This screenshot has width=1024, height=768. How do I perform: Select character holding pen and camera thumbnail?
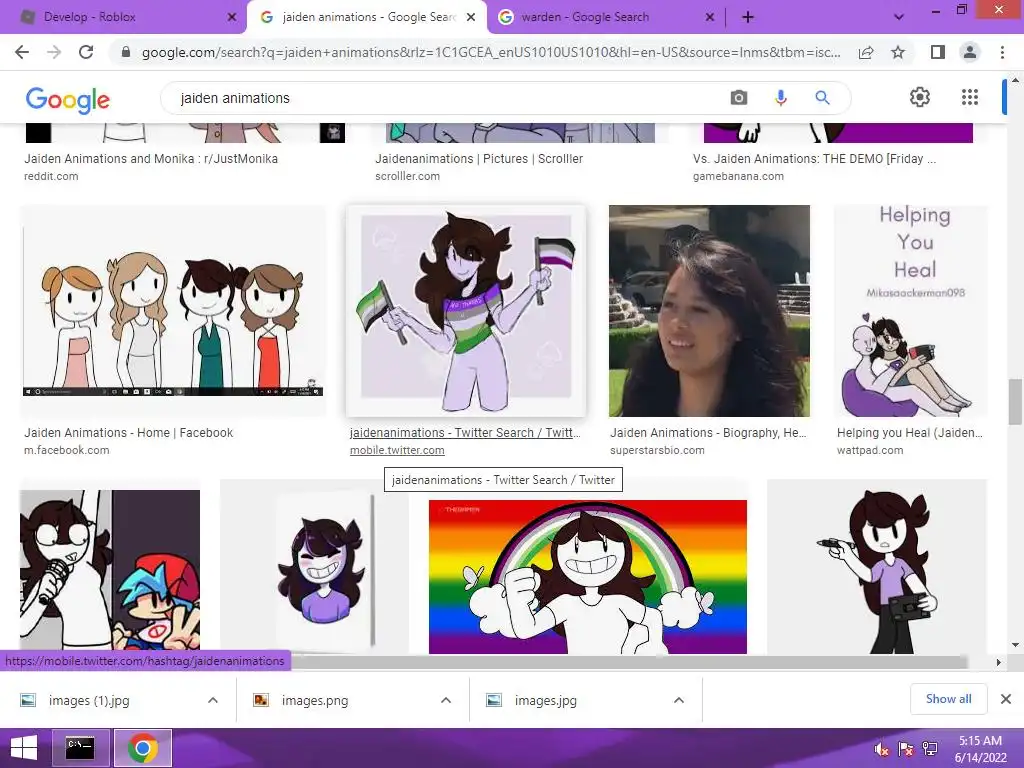[876, 567]
